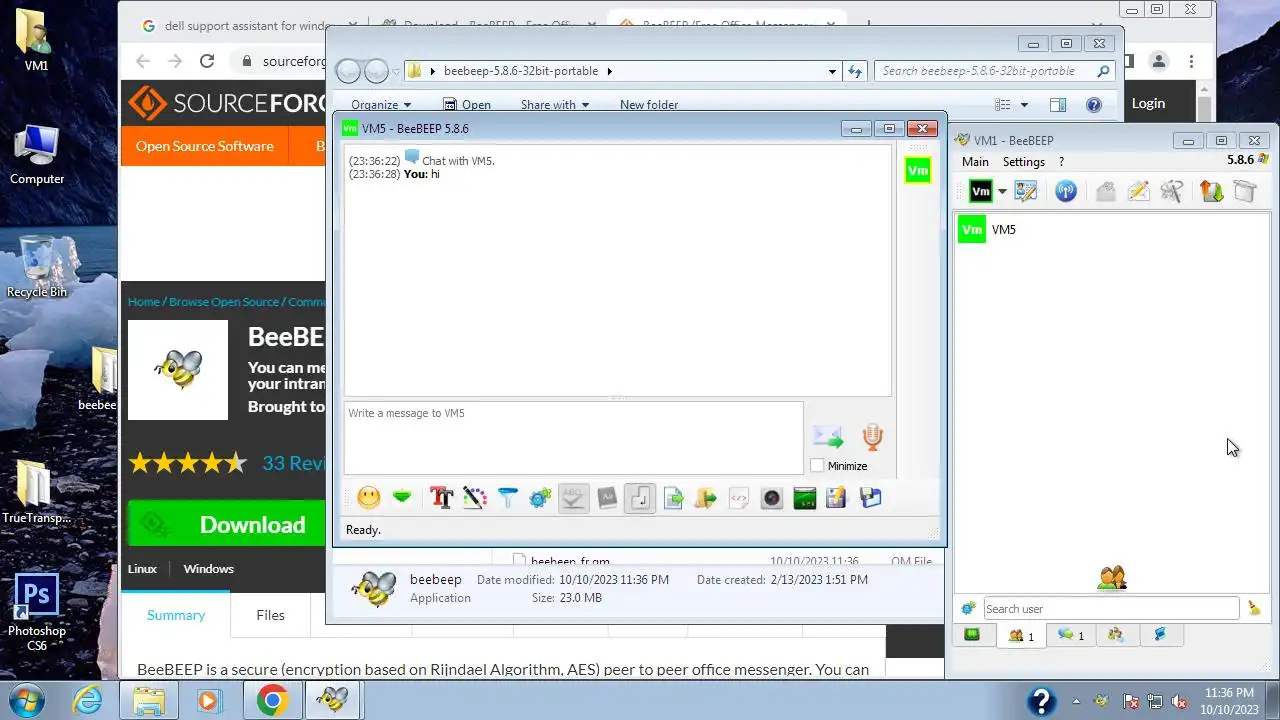Click the send file document icon
The image size is (1280, 720).
pos(673,497)
